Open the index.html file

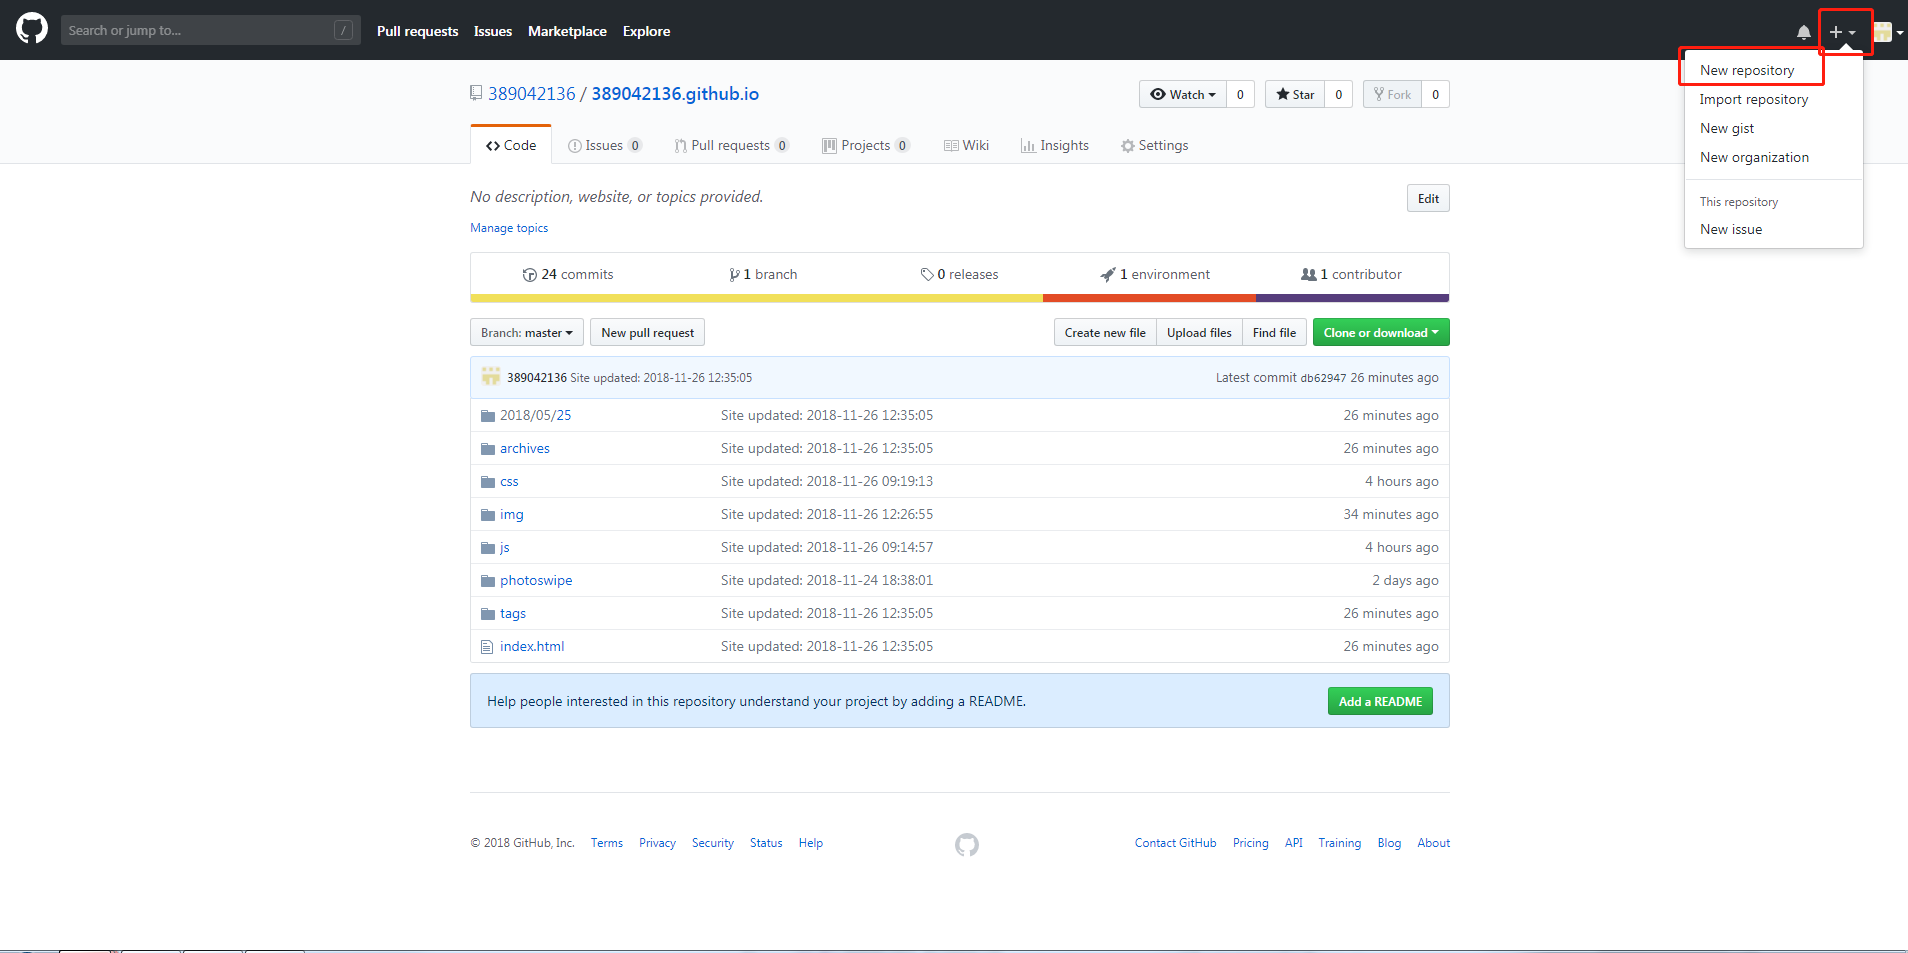pos(532,646)
